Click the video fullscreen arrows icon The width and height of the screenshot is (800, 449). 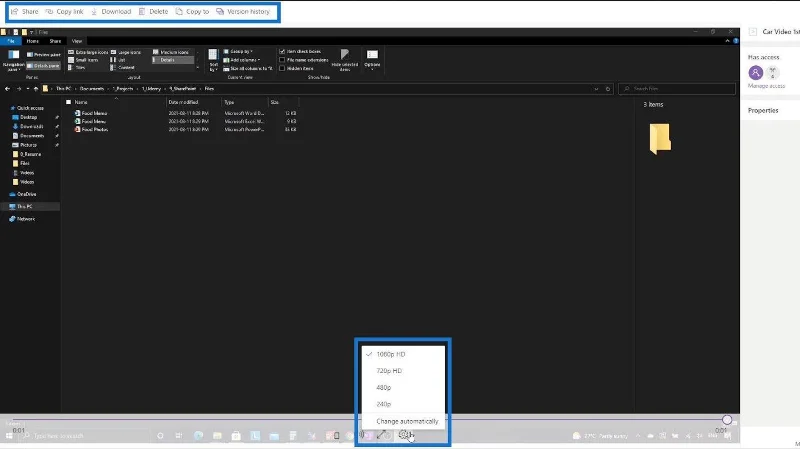click(381, 435)
